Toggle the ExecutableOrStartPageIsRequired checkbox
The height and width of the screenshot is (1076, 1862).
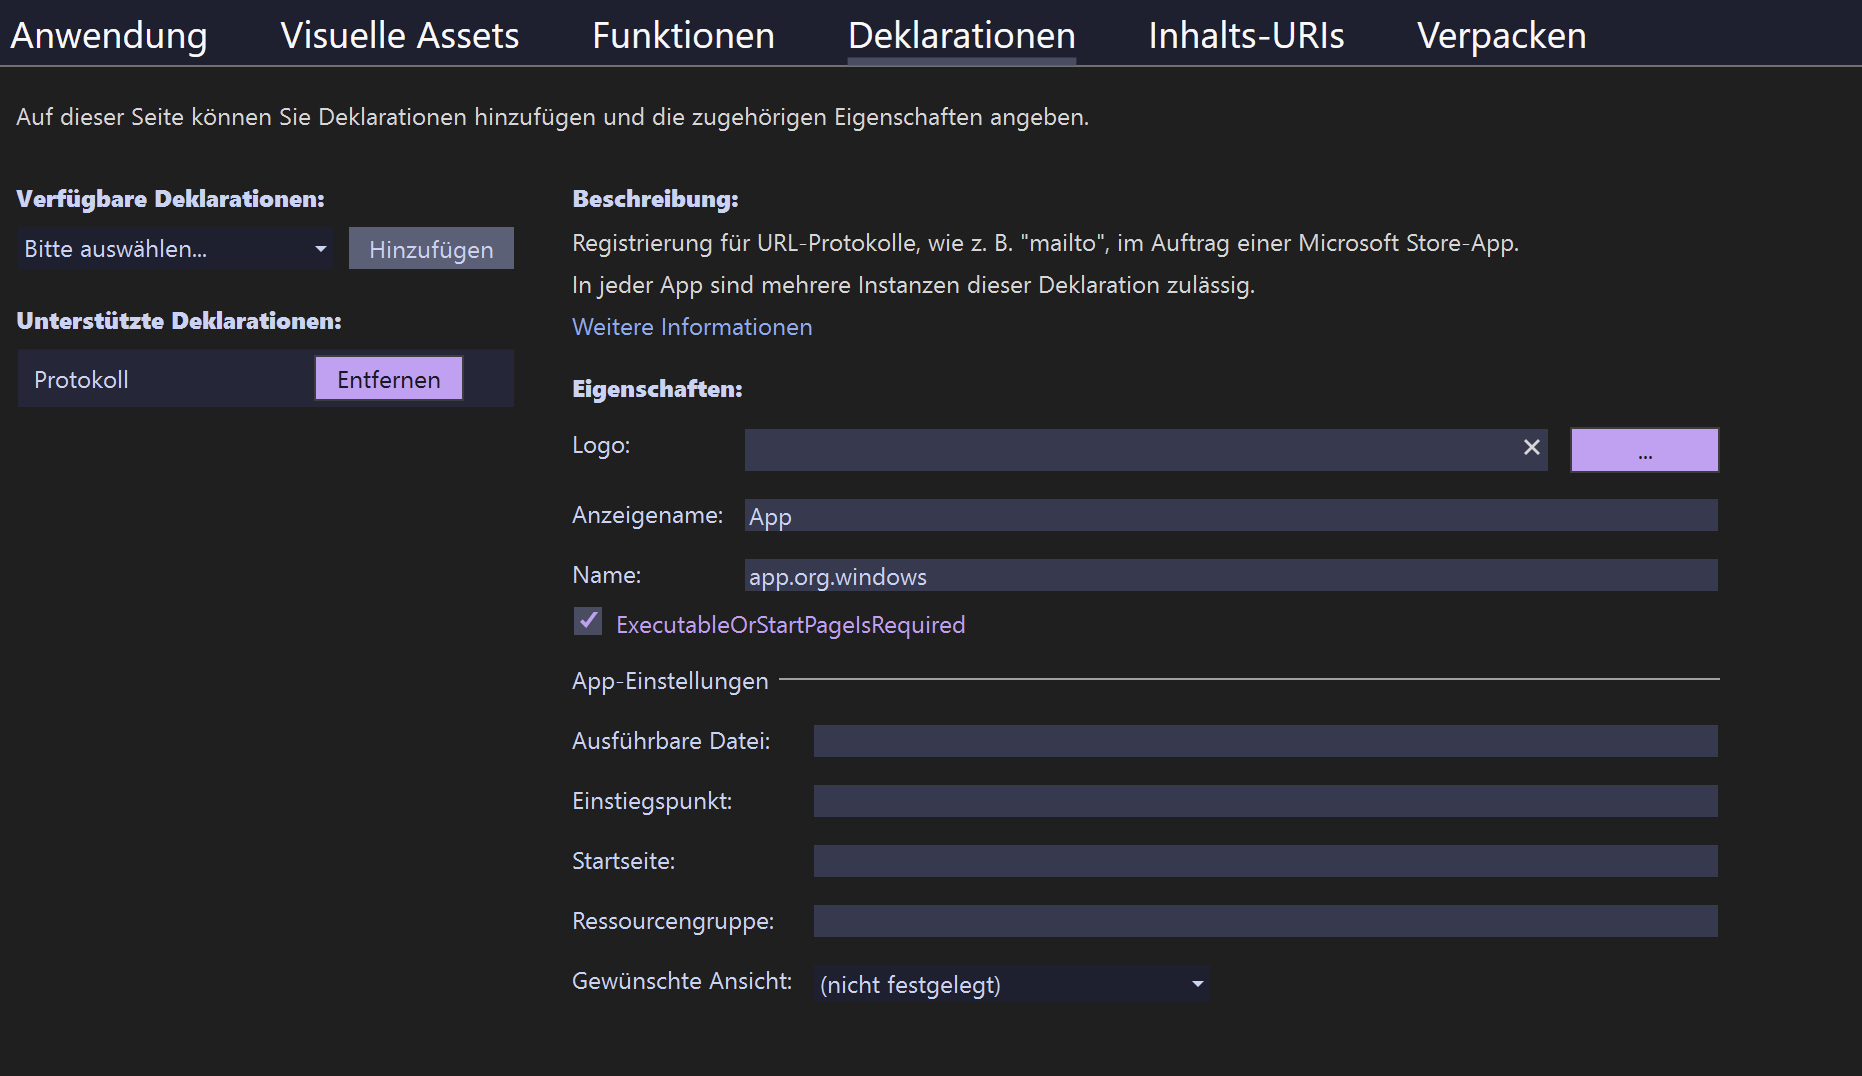(x=588, y=622)
